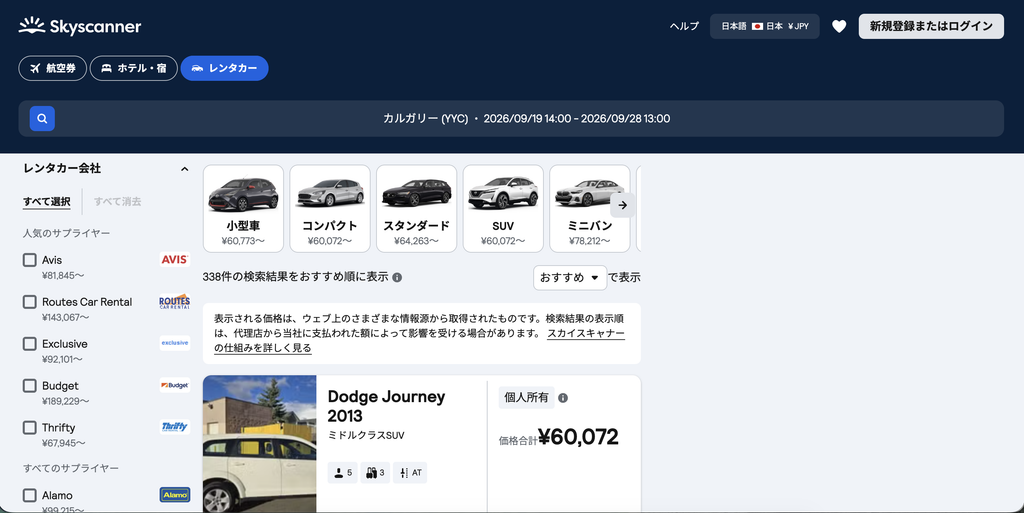Open the おすすめ sort dropdown
Screen dimensions: 1024x513
[569, 277]
